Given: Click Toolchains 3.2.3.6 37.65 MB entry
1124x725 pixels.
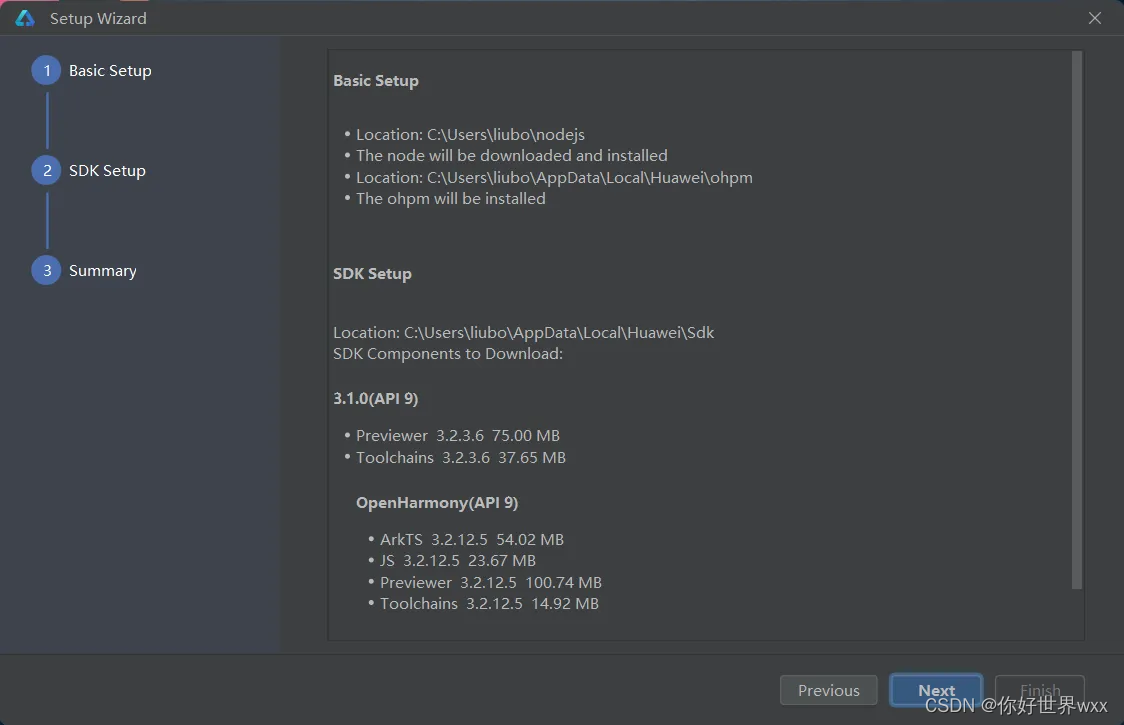Looking at the screenshot, I should 461,458.
